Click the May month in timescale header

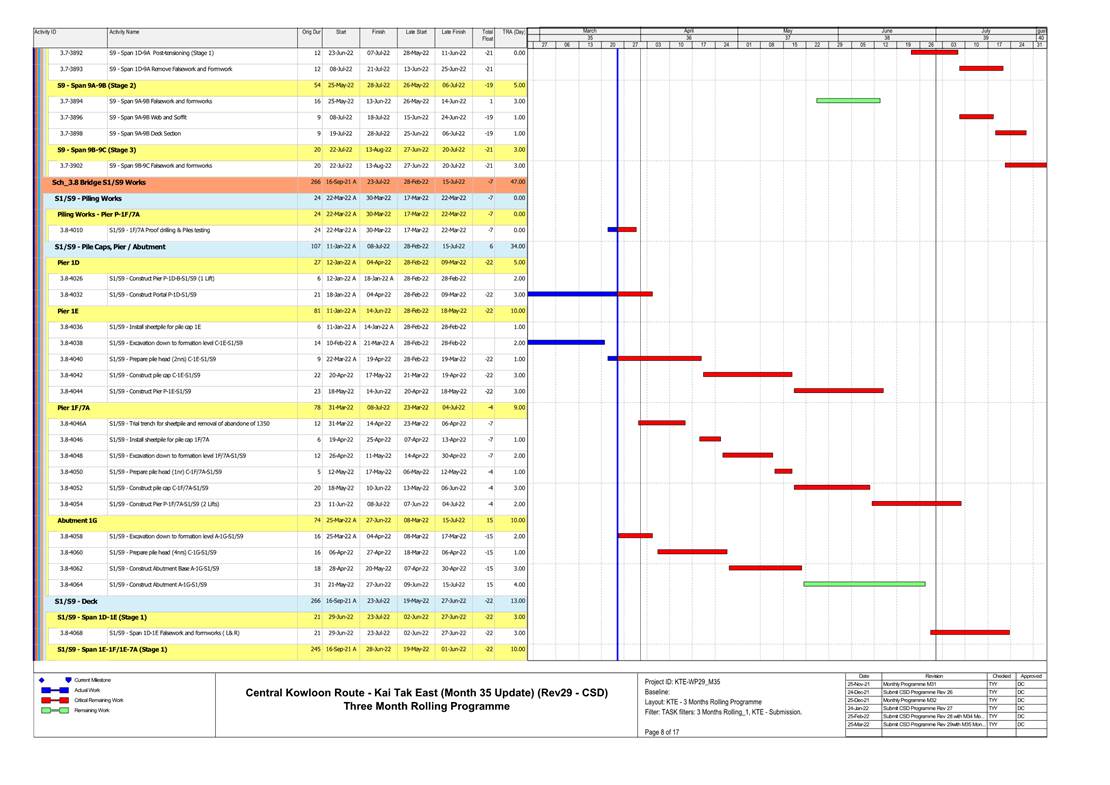[787, 31]
